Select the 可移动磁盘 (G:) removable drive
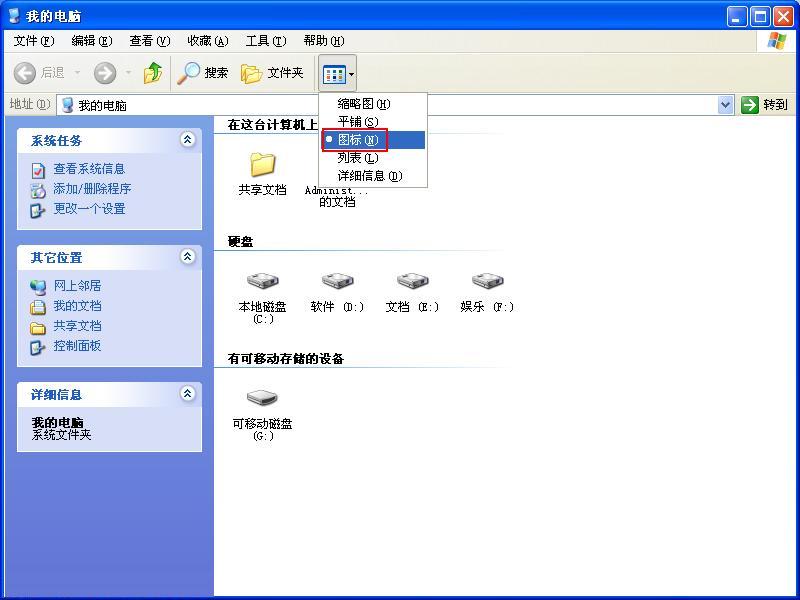Image resolution: width=800 pixels, height=600 pixels. [x=262, y=397]
